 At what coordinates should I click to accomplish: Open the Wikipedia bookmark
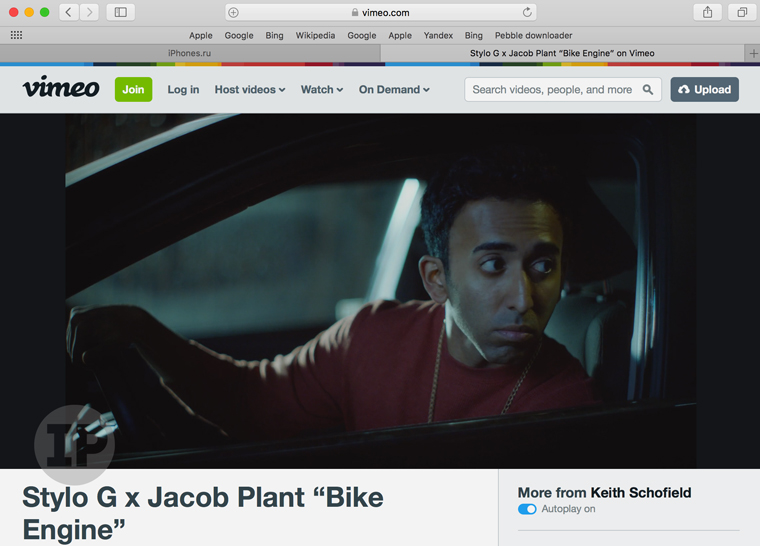[x=316, y=35]
